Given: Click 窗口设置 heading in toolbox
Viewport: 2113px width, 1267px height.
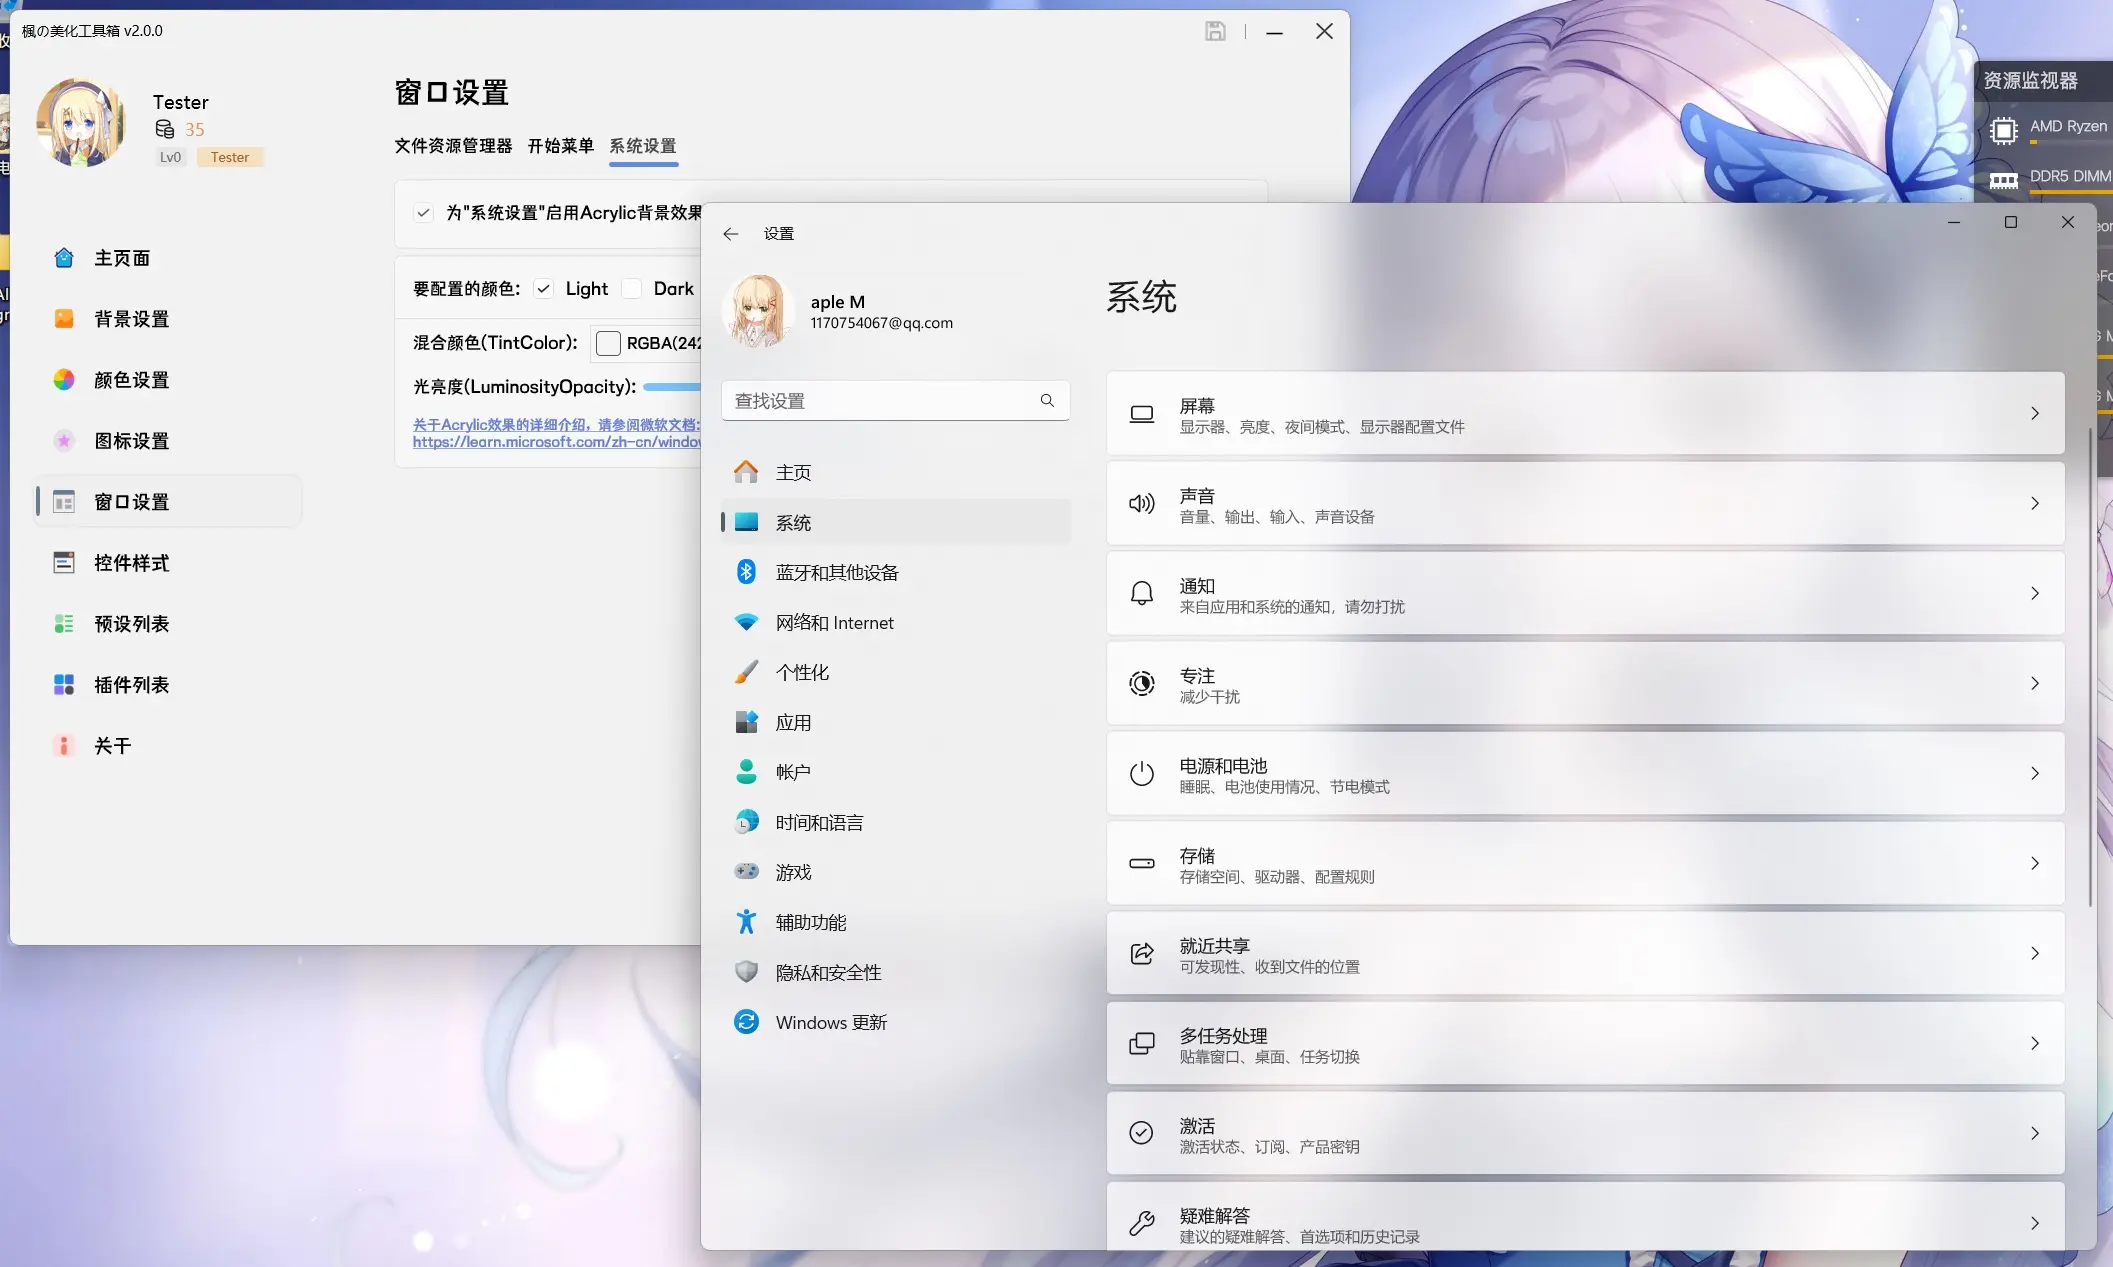Looking at the screenshot, I should click(452, 92).
